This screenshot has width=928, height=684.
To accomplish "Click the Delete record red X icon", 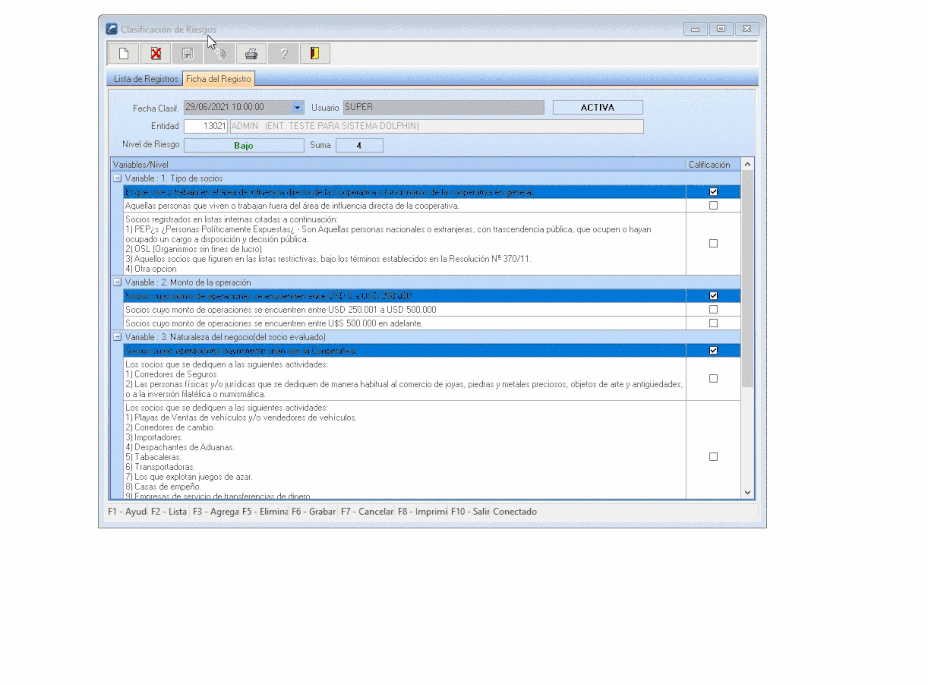I will pos(156,54).
